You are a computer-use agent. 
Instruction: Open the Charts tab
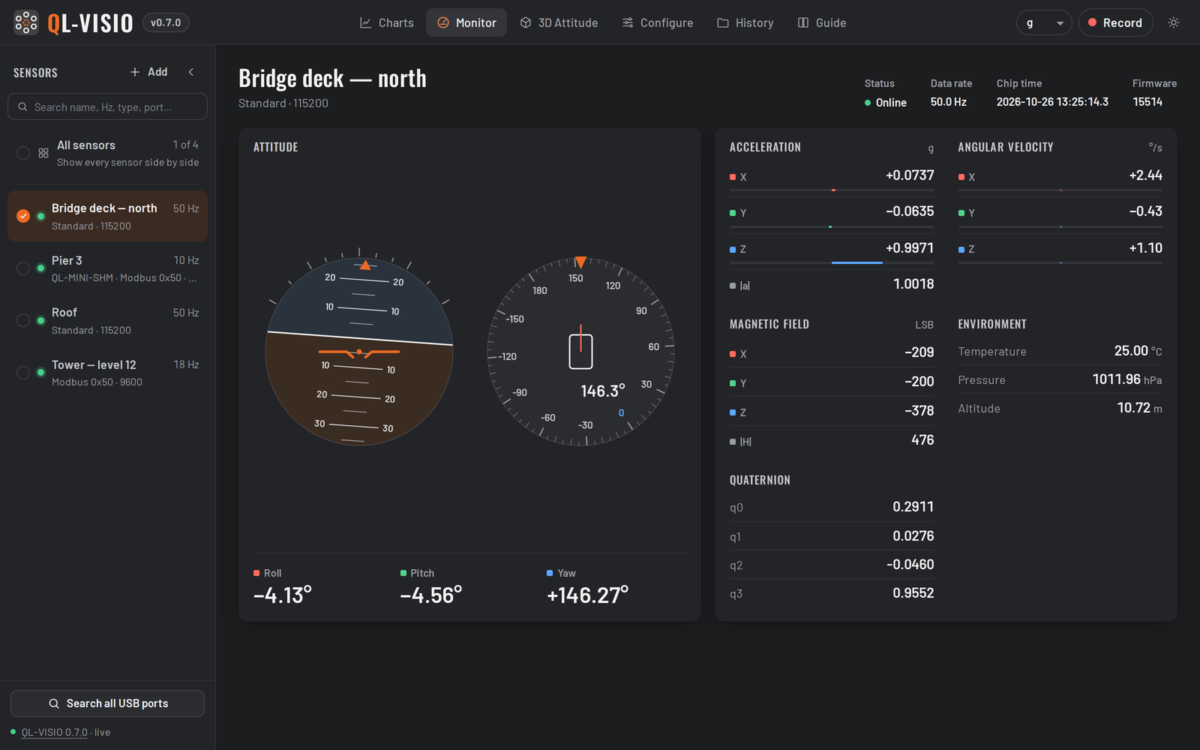(386, 23)
